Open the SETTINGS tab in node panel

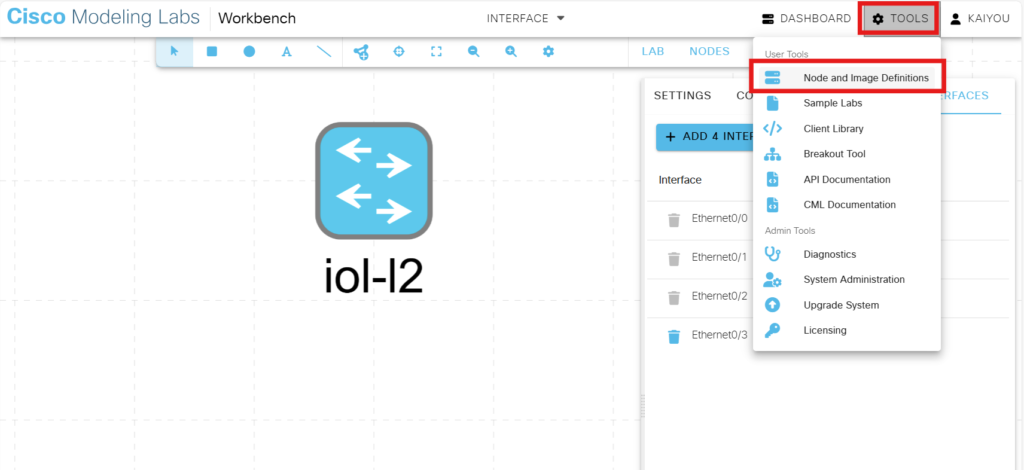point(682,96)
